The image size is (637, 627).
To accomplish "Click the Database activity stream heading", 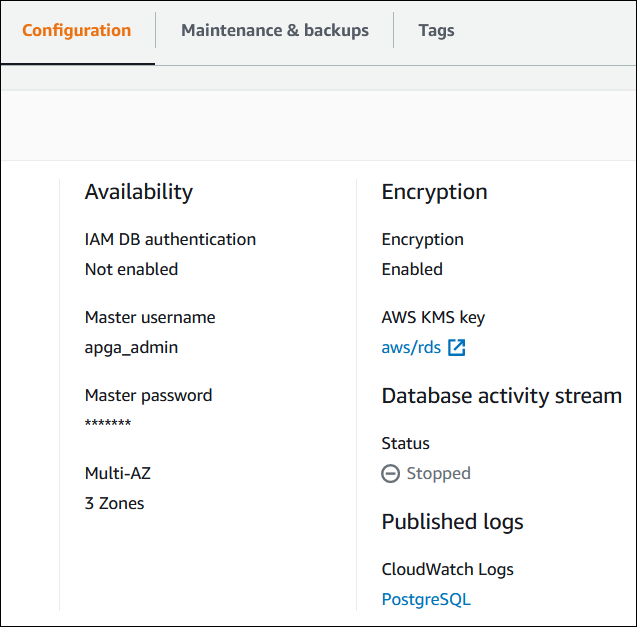I will [501, 396].
